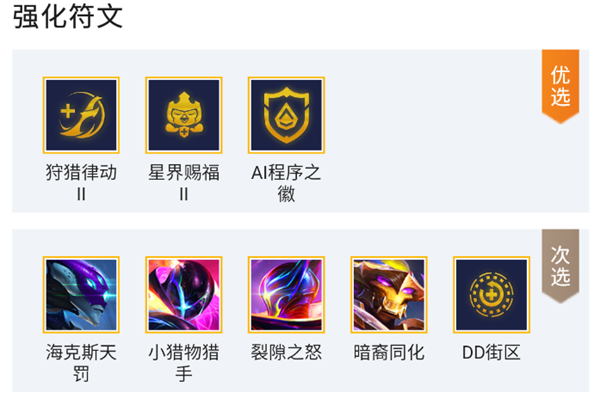Choose the AI程序之徽 shield emblem icon
600x405 pixels.
pyautogui.click(x=286, y=115)
